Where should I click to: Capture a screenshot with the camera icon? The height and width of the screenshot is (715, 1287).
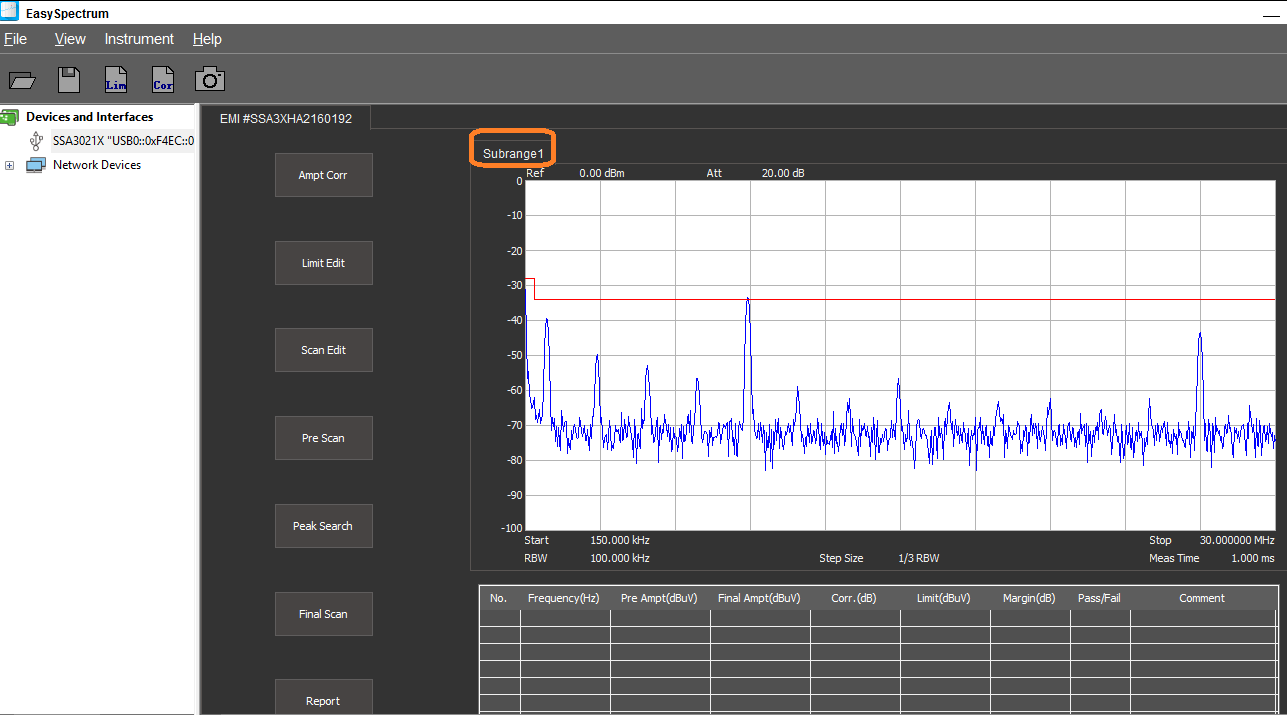coord(210,80)
